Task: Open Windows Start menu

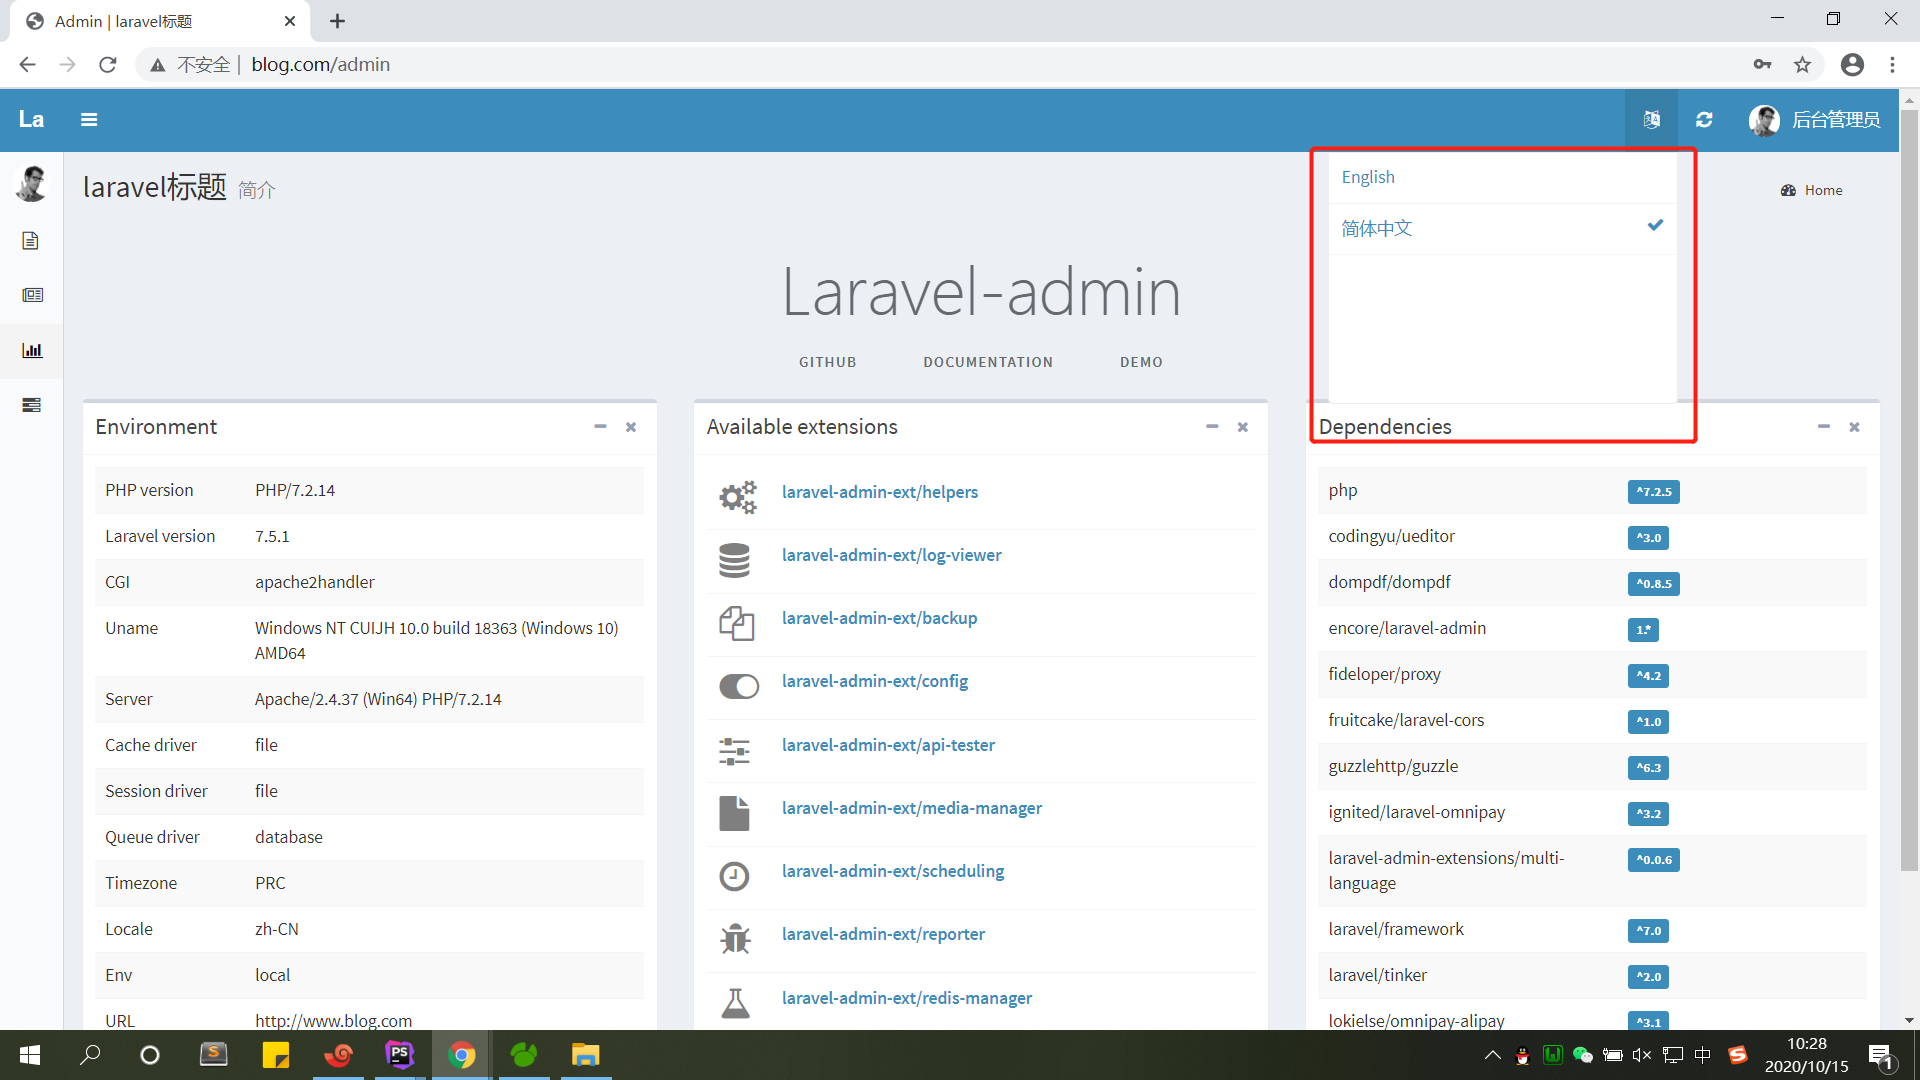Action: [30, 1055]
